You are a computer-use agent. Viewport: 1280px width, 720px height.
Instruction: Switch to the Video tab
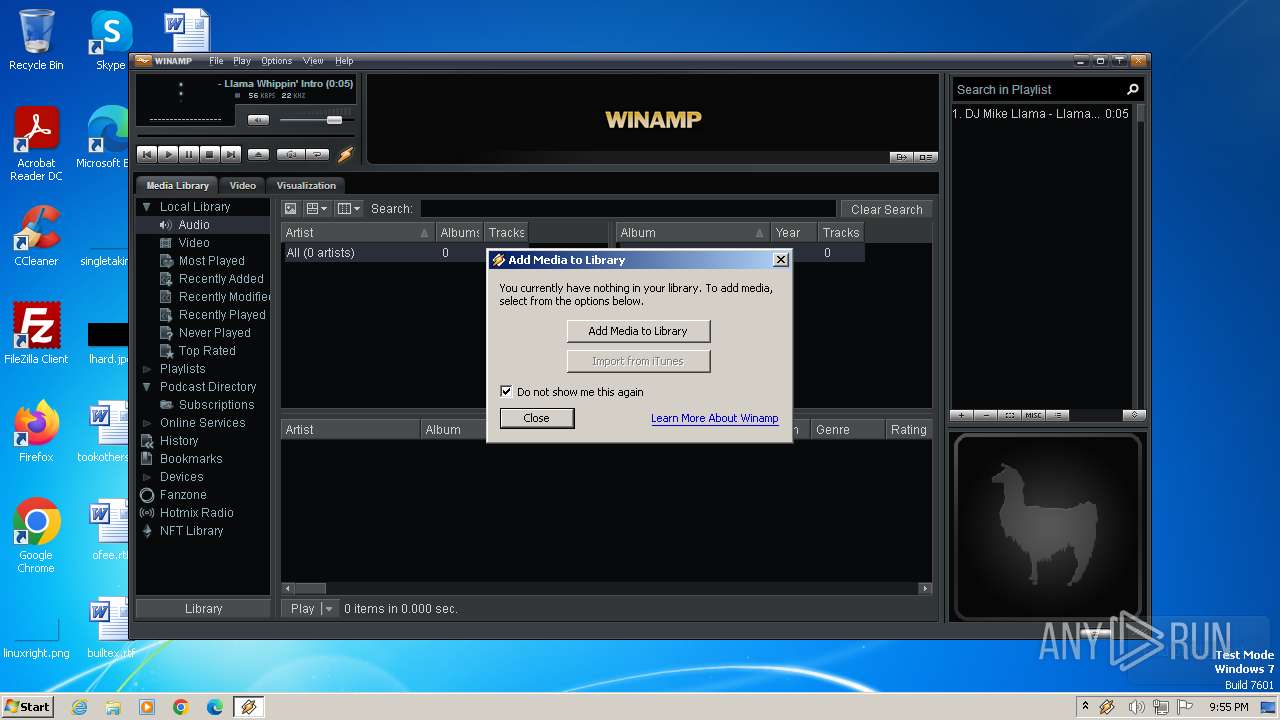pos(243,185)
